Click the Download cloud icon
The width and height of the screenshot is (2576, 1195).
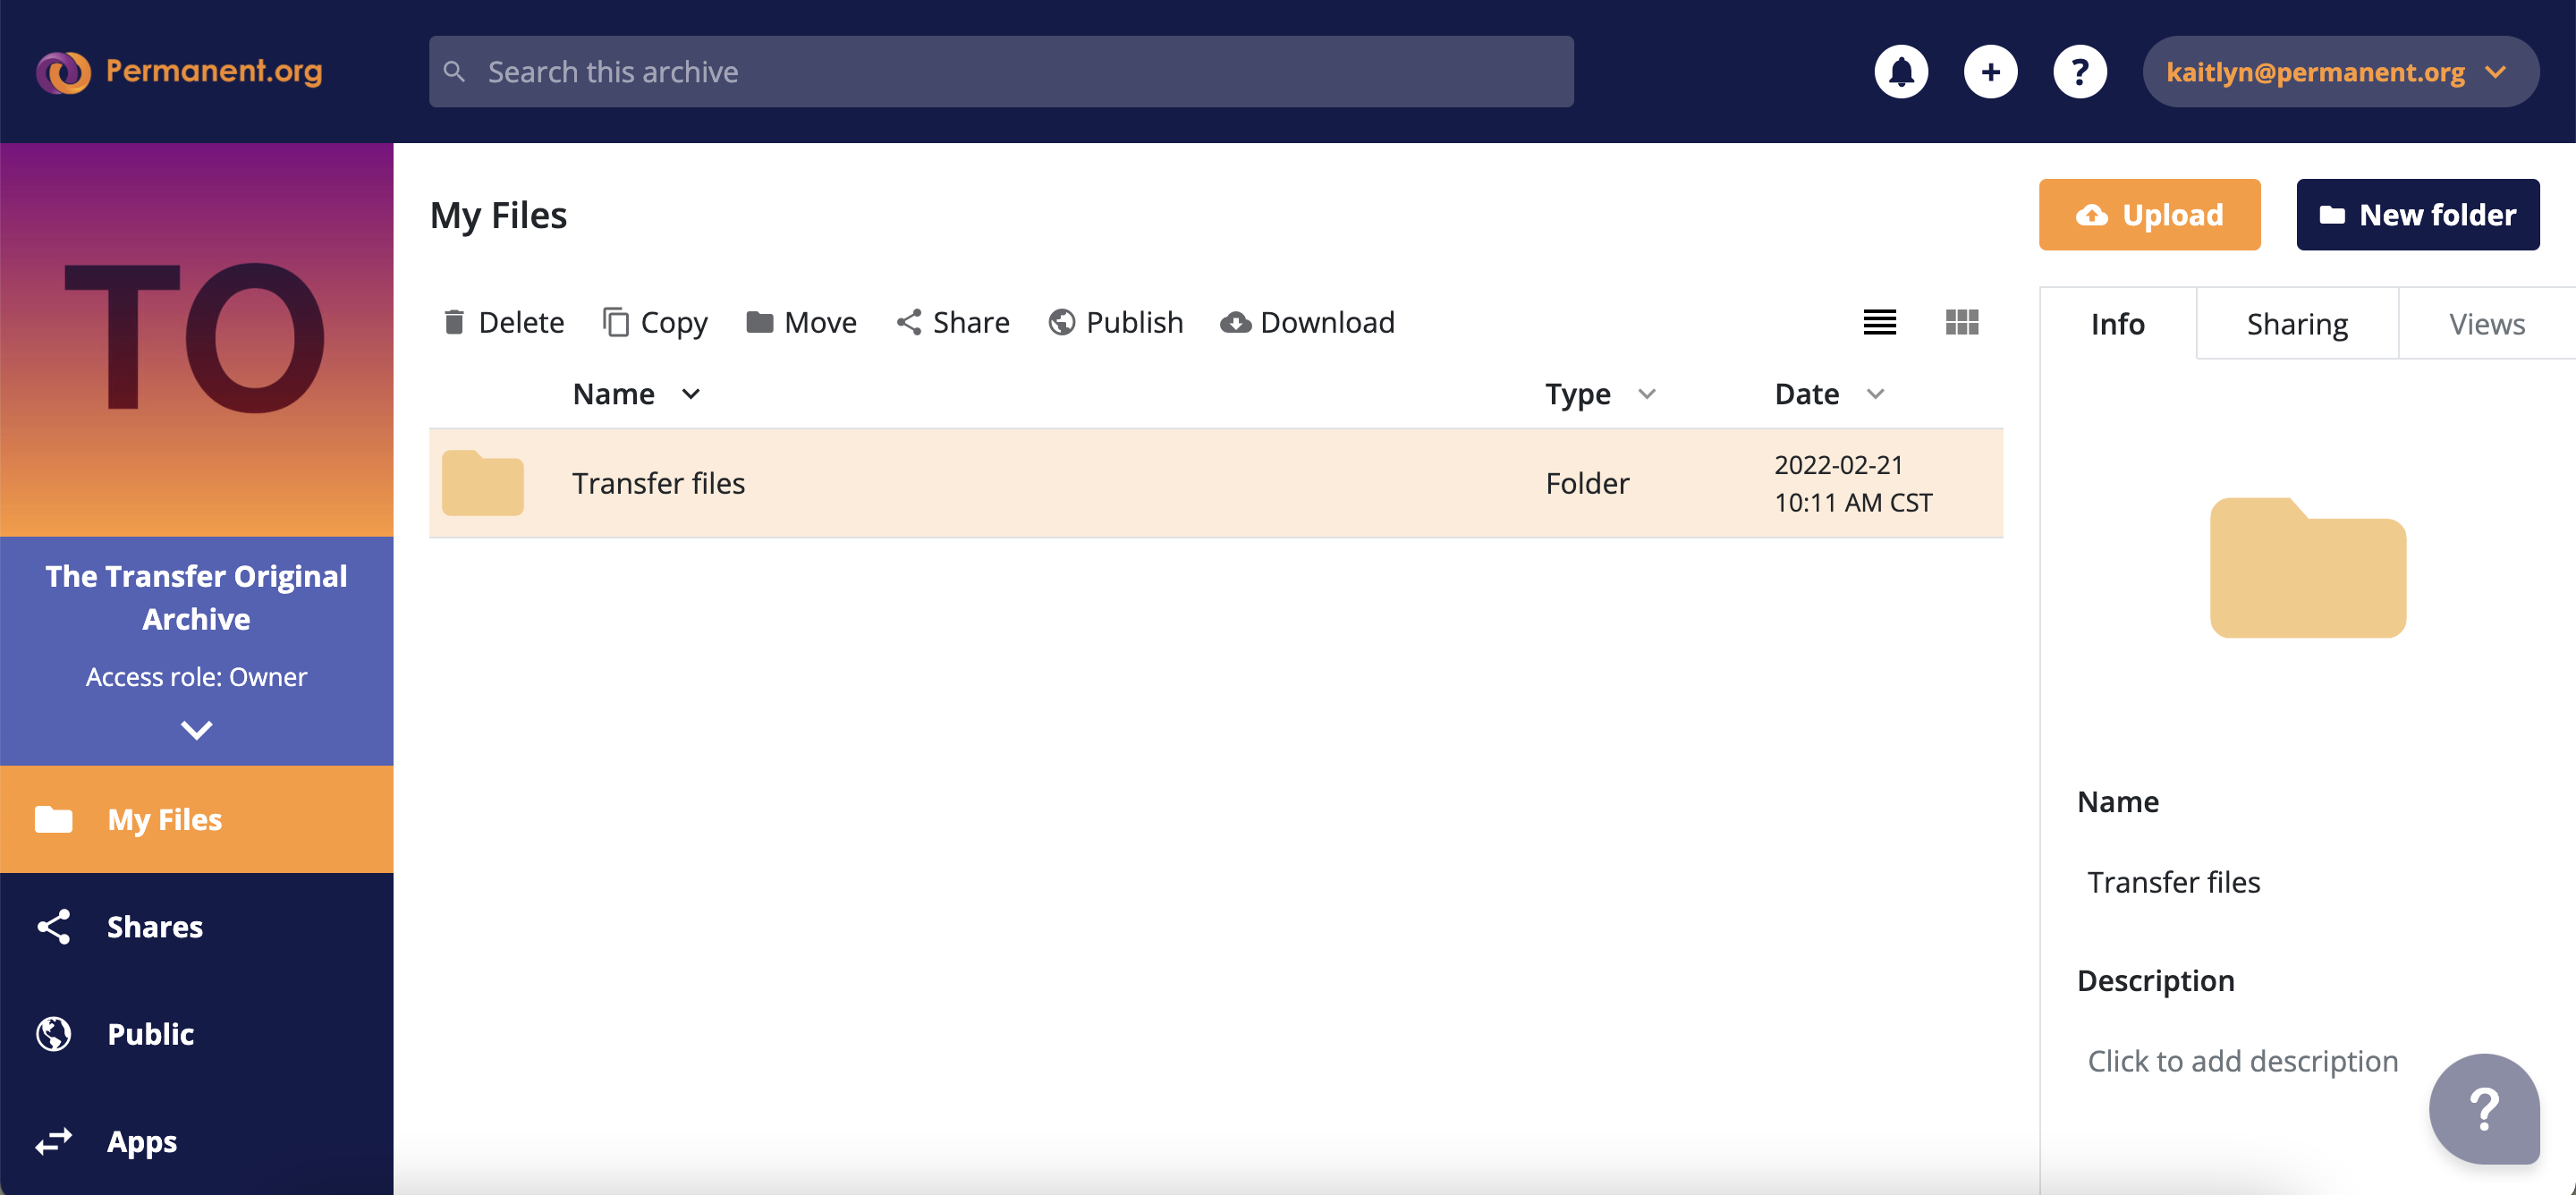(1235, 322)
